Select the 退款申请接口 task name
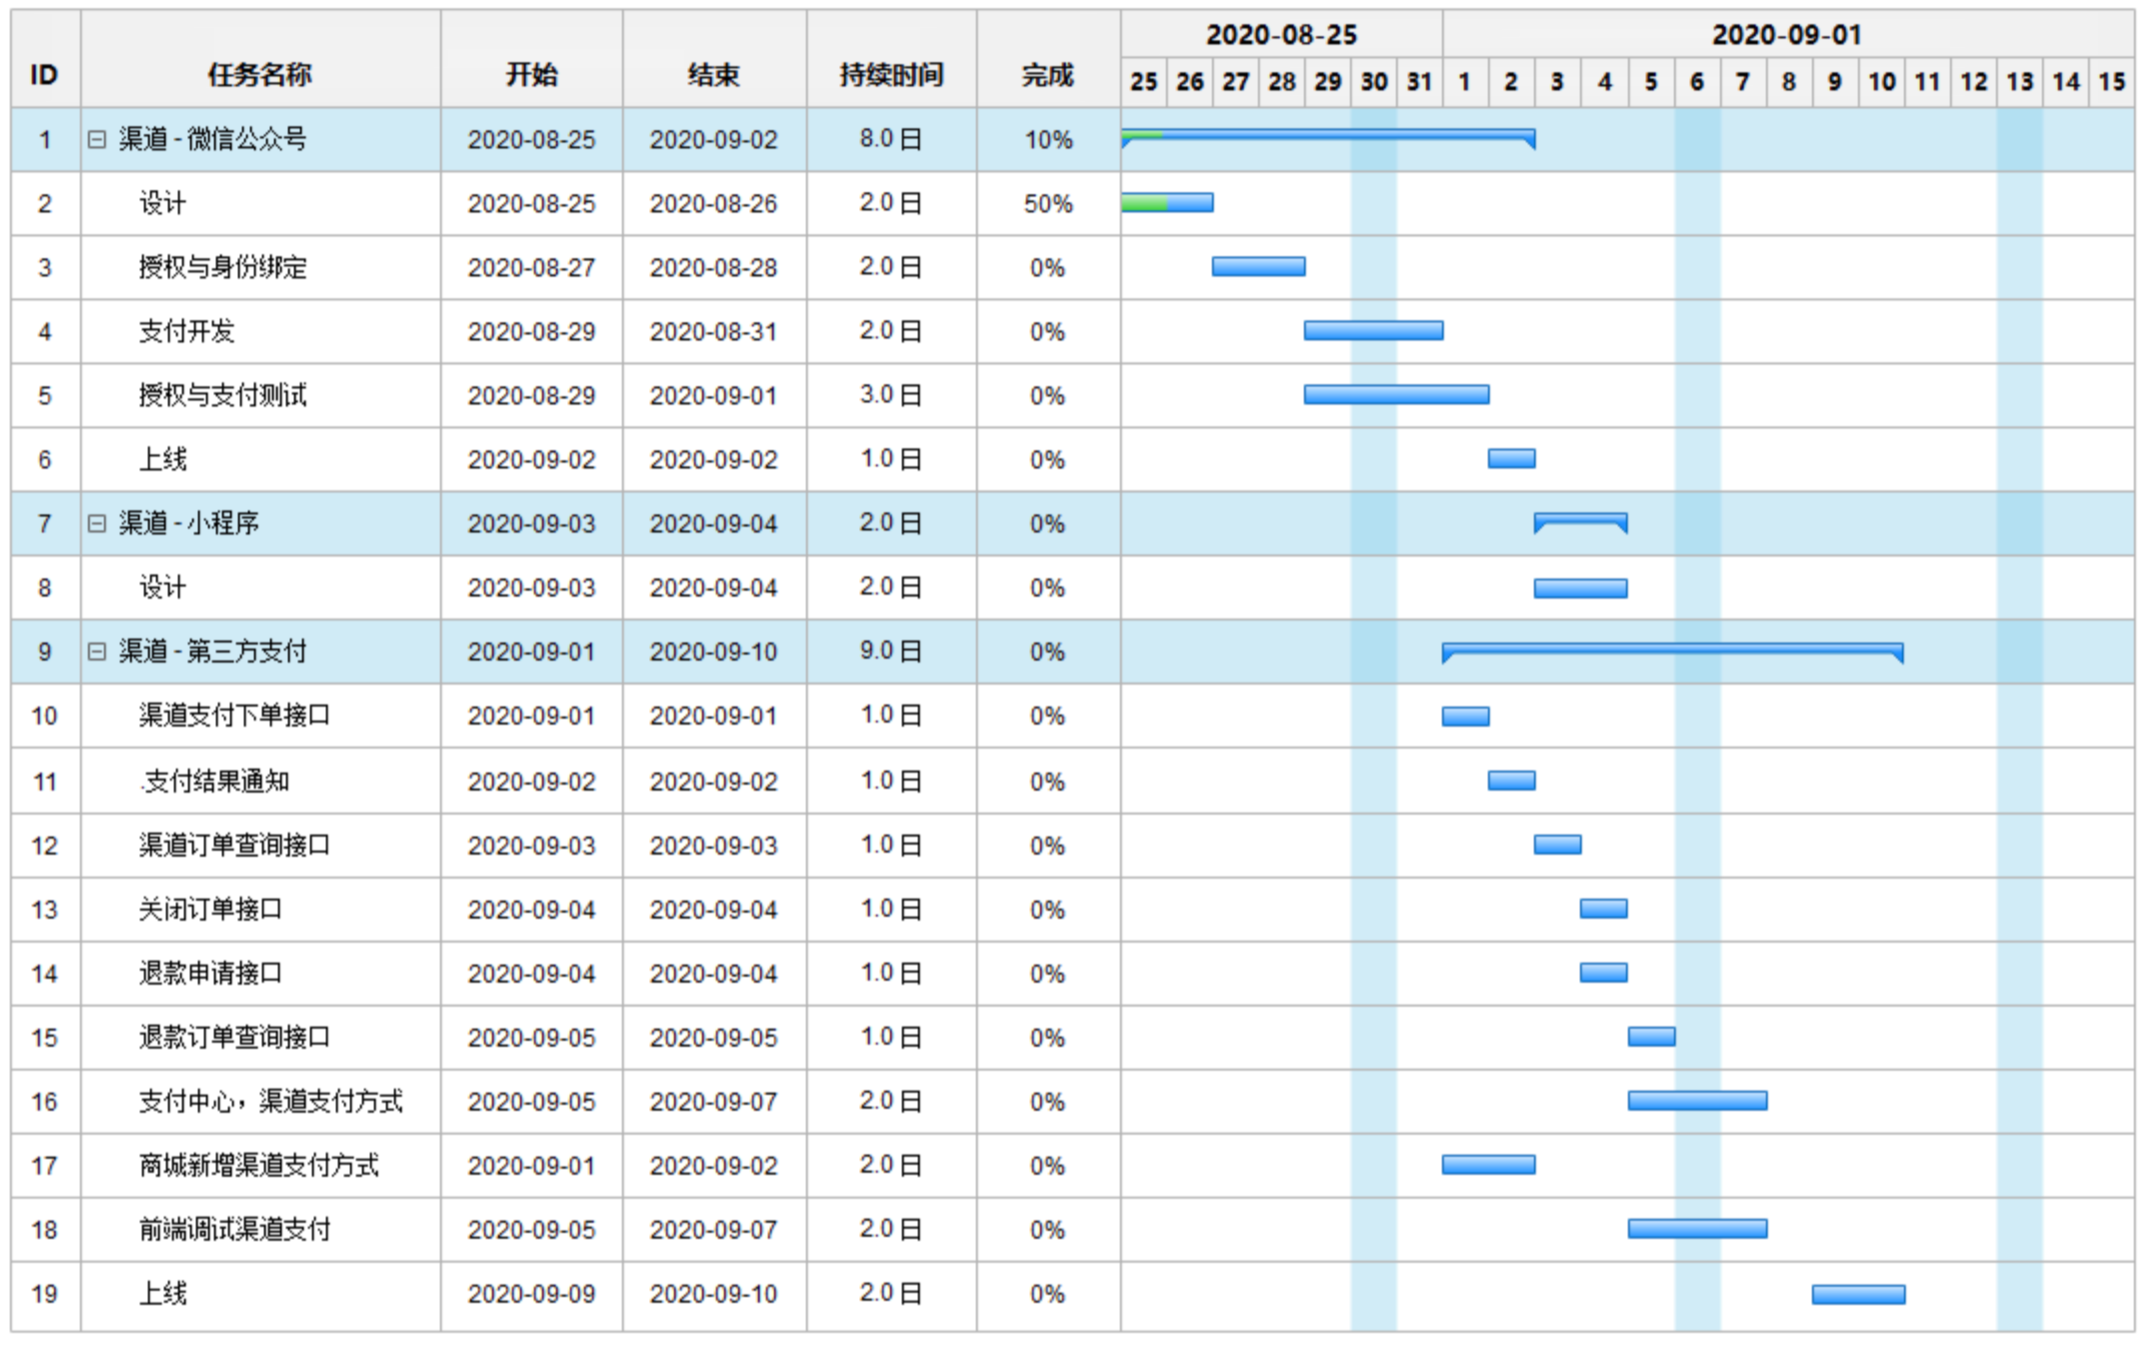This screenshot has width=2152, height=1348. (x=210, y=973)
